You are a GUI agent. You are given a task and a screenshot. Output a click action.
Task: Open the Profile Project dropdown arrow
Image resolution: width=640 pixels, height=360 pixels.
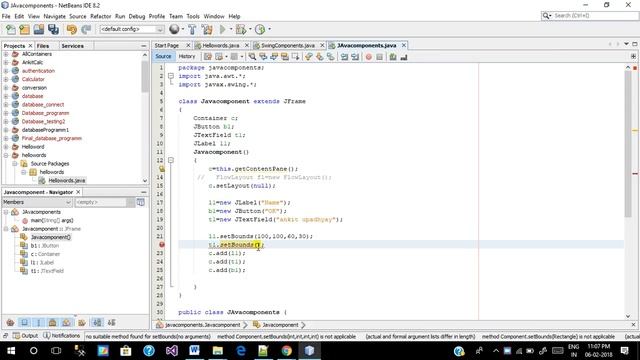point(269,29)
